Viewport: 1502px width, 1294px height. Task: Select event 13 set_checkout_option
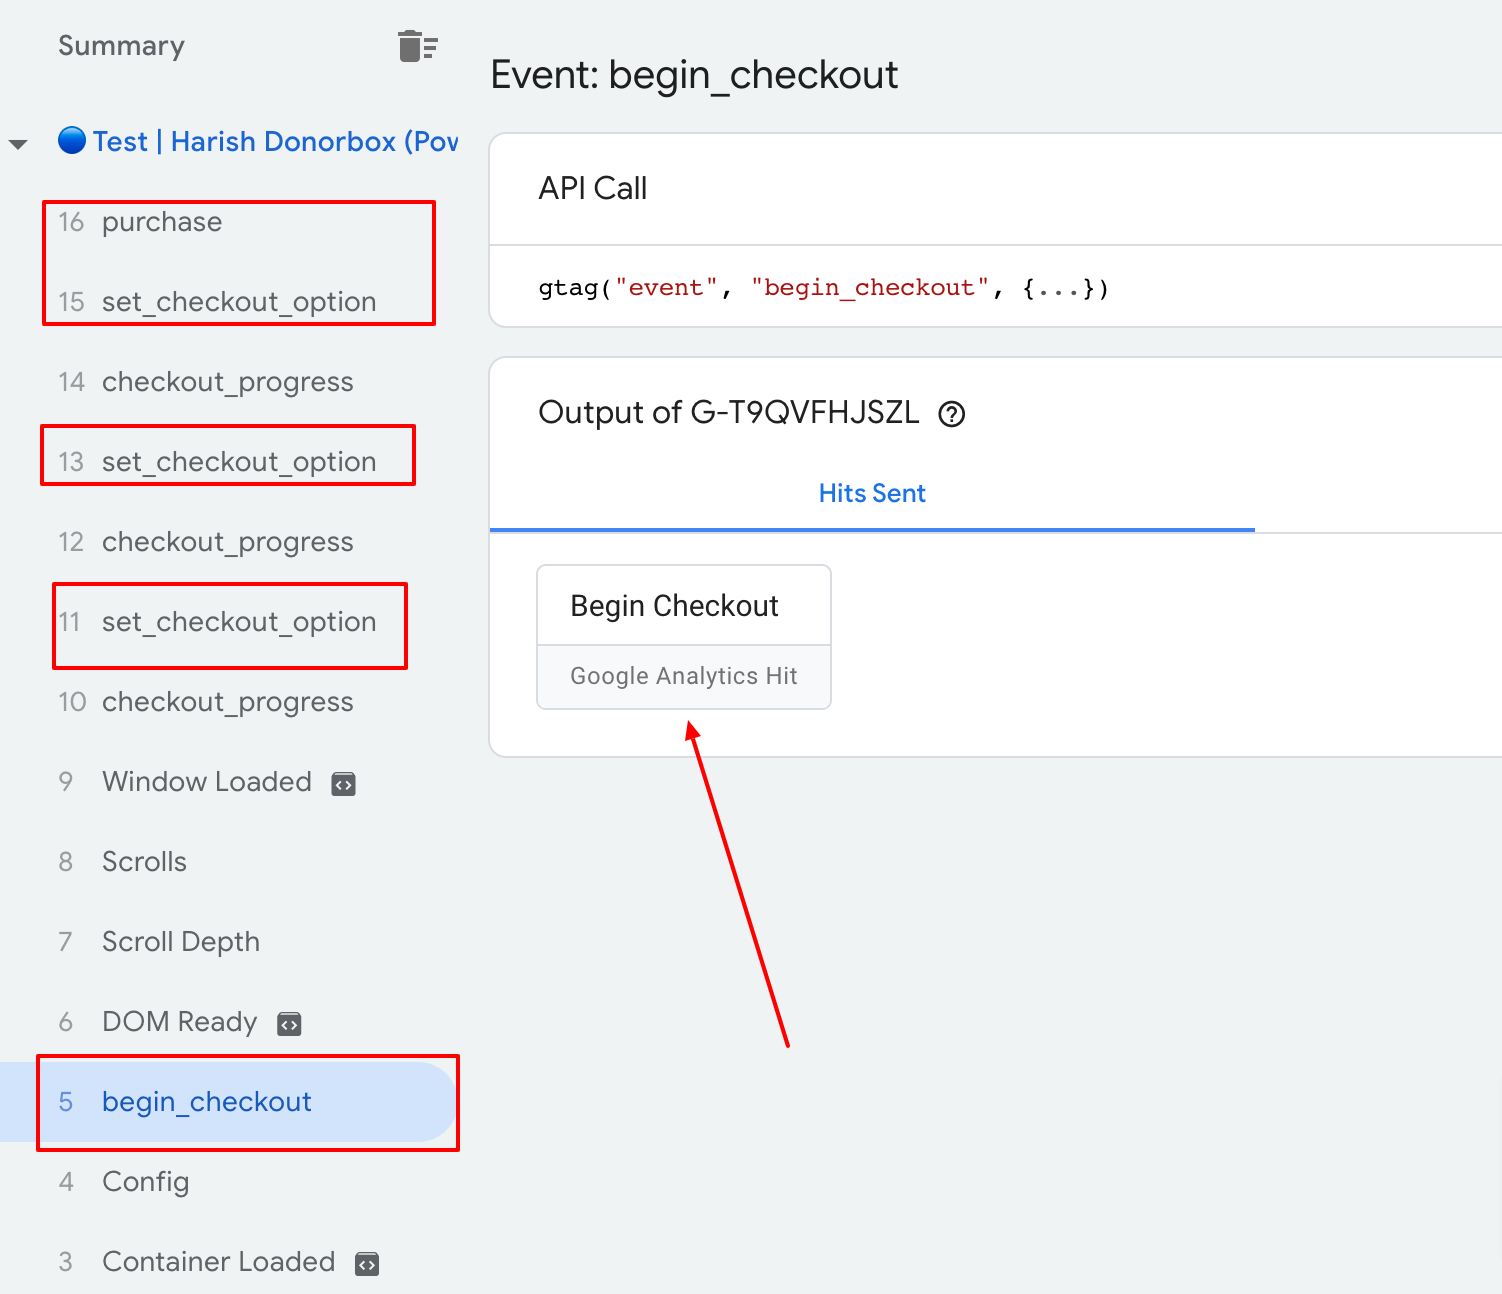click(238, 462)
